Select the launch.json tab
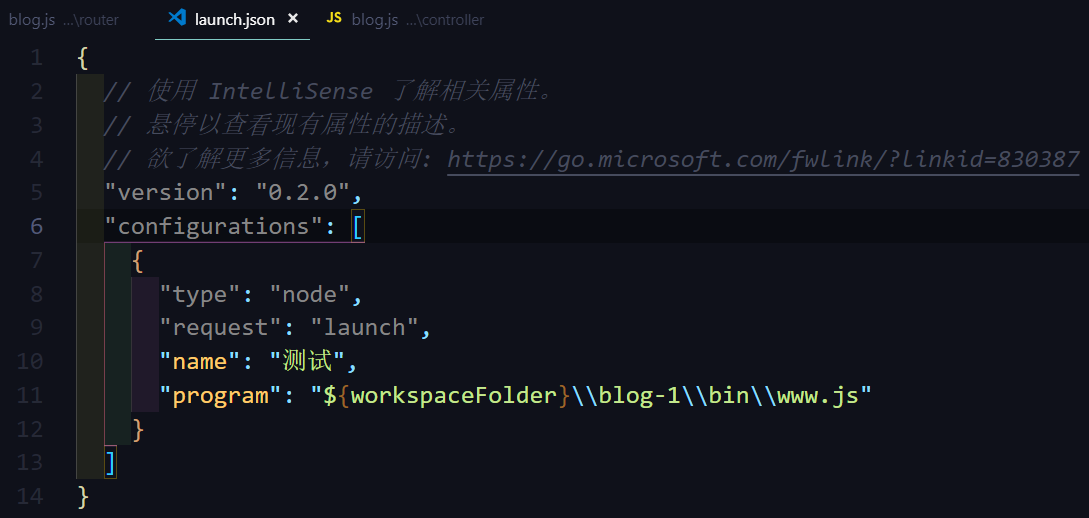Screen dimensions: 1089x518 point(234,20)
